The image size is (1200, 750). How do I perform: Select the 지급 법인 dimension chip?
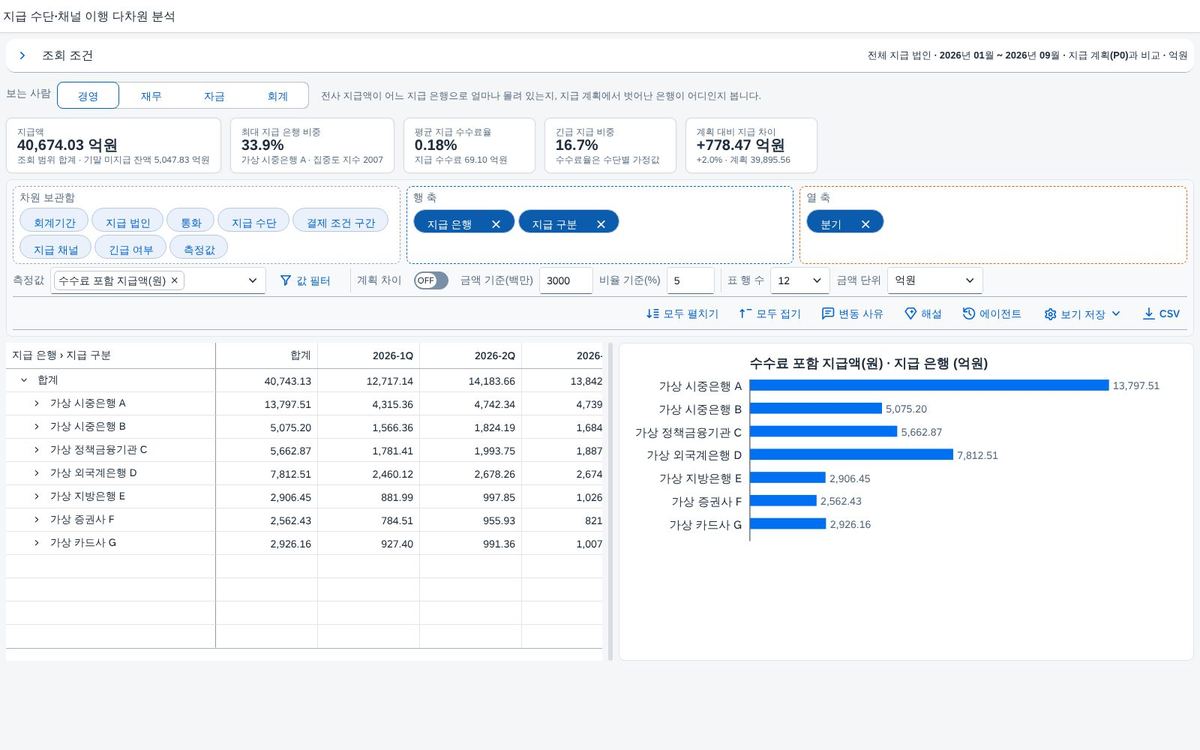coord(127,222)
